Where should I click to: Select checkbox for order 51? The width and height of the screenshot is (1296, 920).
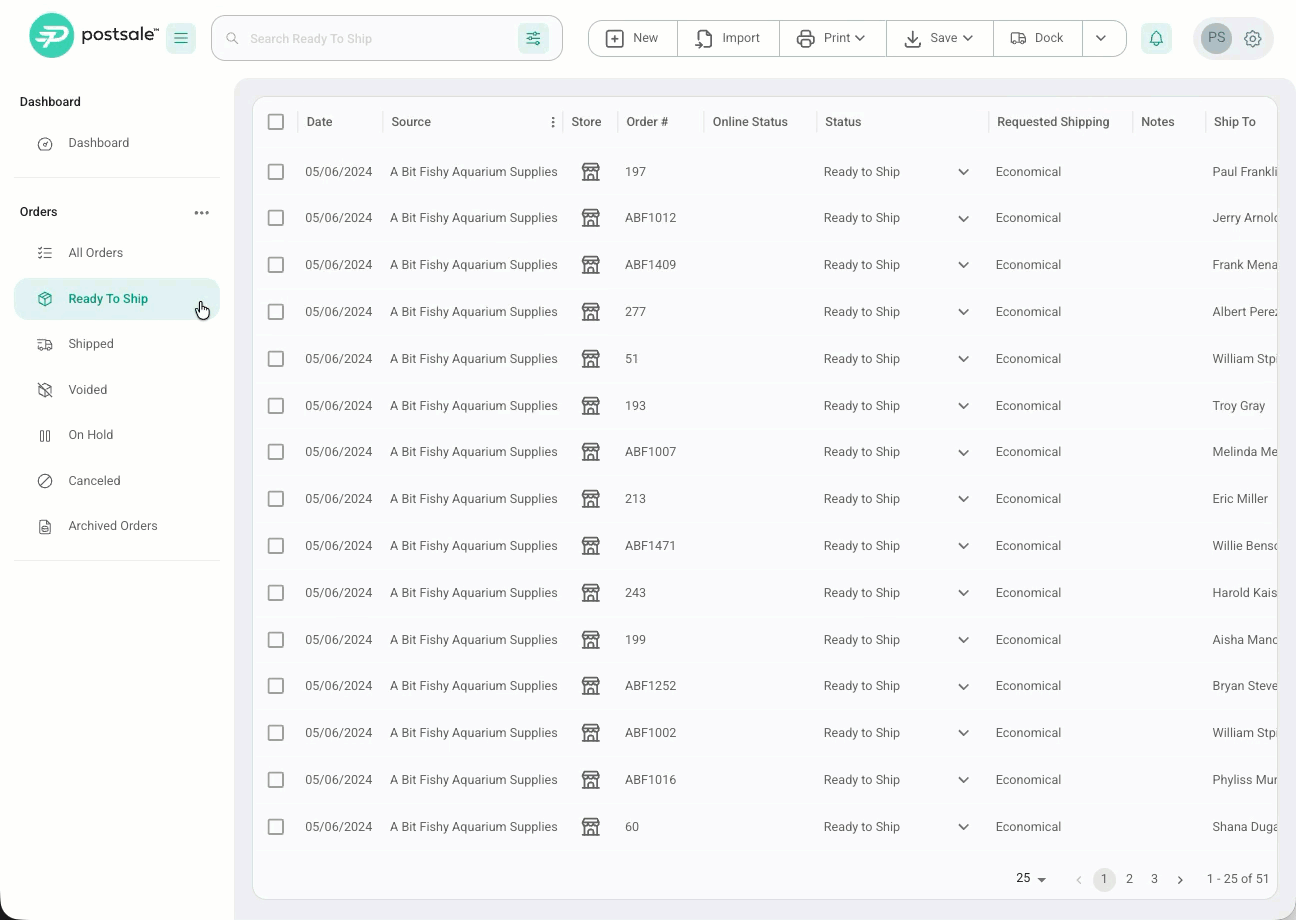(276, 359)
